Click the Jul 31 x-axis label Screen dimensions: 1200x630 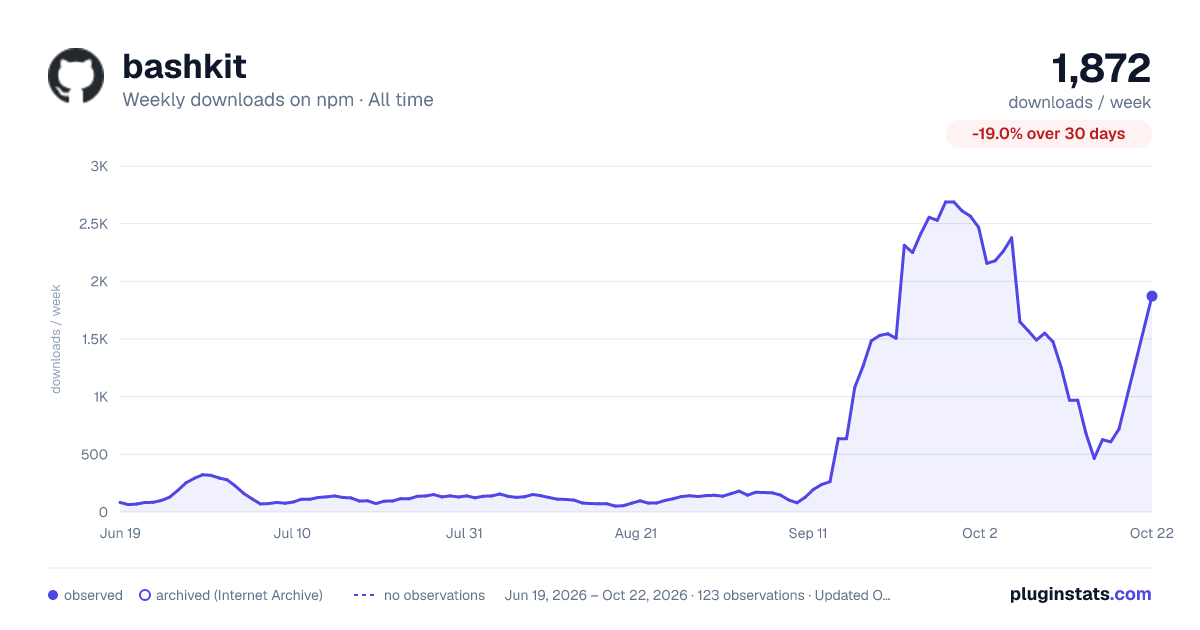tap(464, 533)
